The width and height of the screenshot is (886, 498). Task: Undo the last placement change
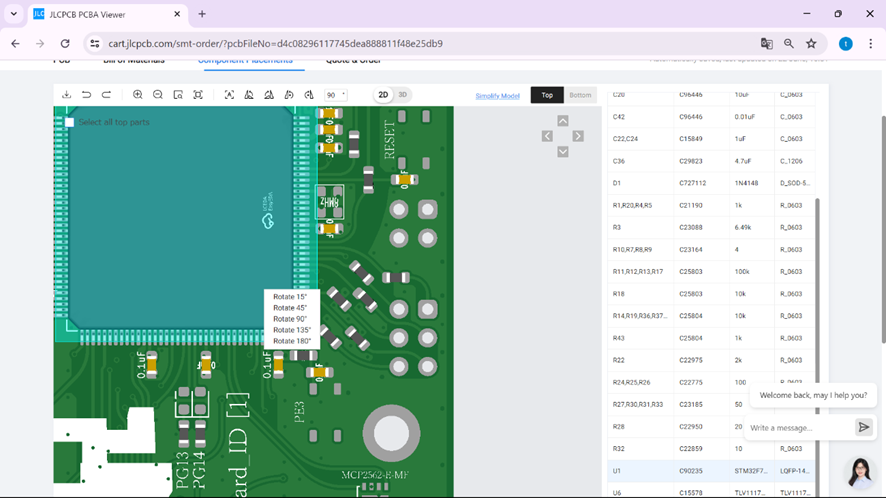pos(86,94)
